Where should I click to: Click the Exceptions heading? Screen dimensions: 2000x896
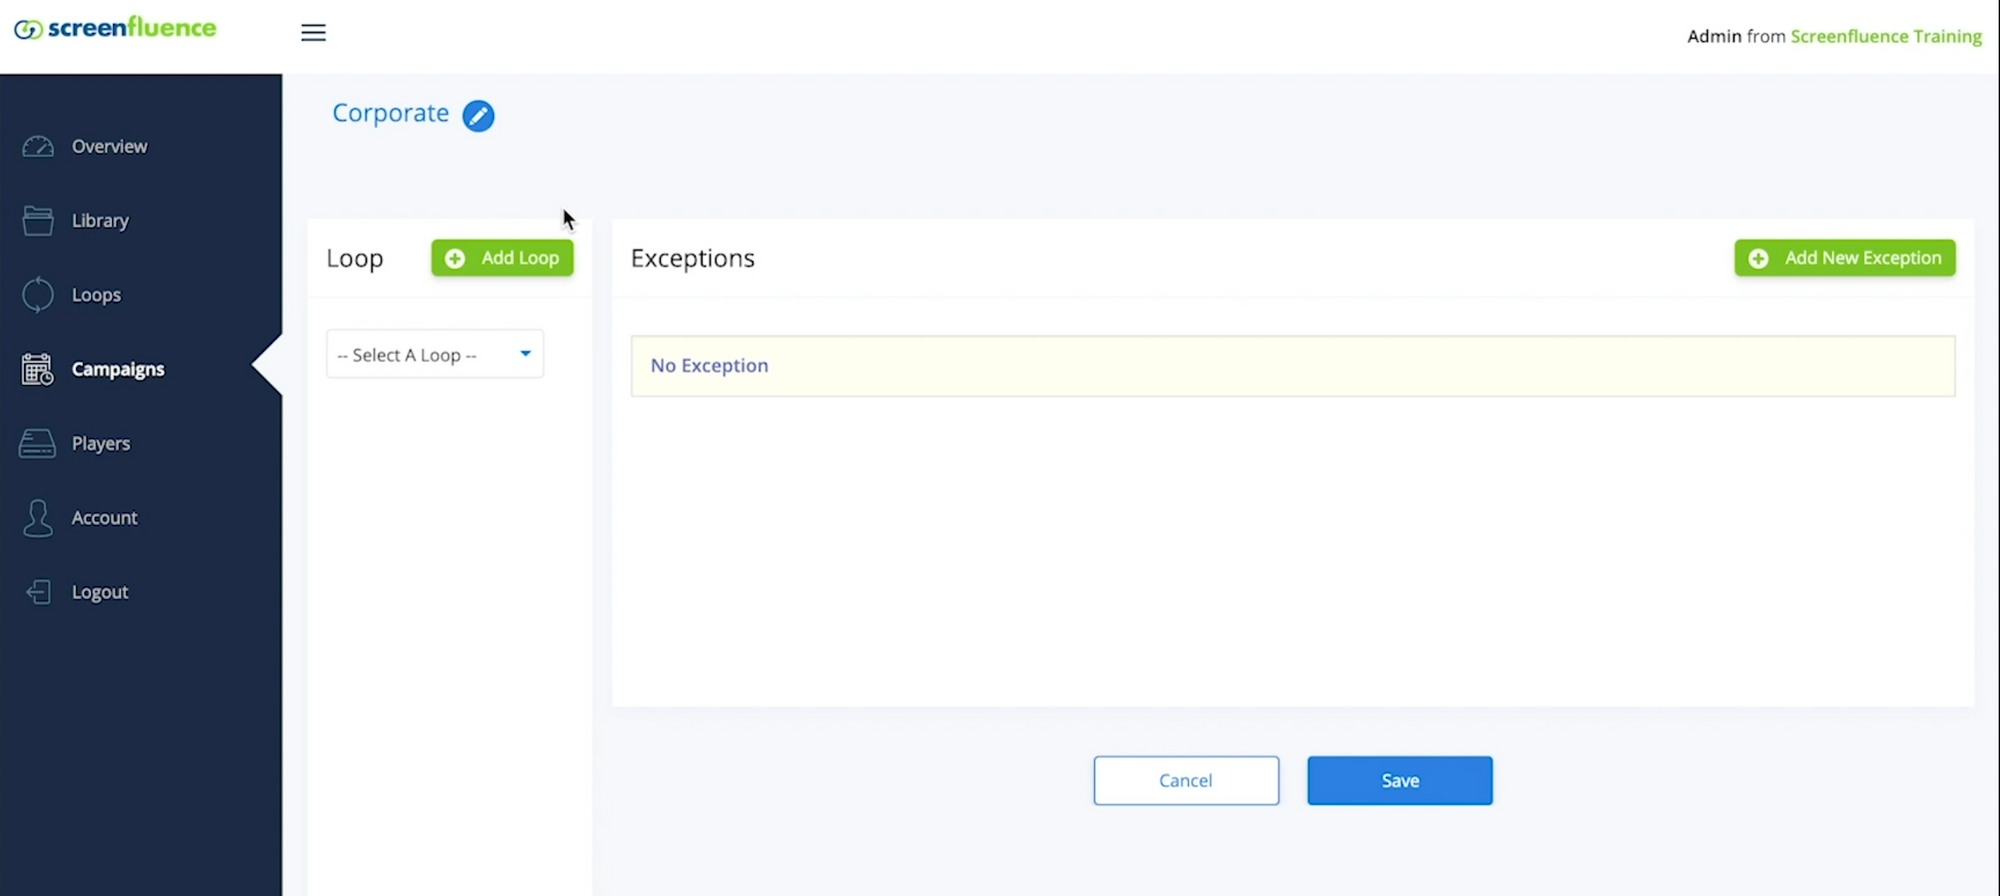coord(693,258)
